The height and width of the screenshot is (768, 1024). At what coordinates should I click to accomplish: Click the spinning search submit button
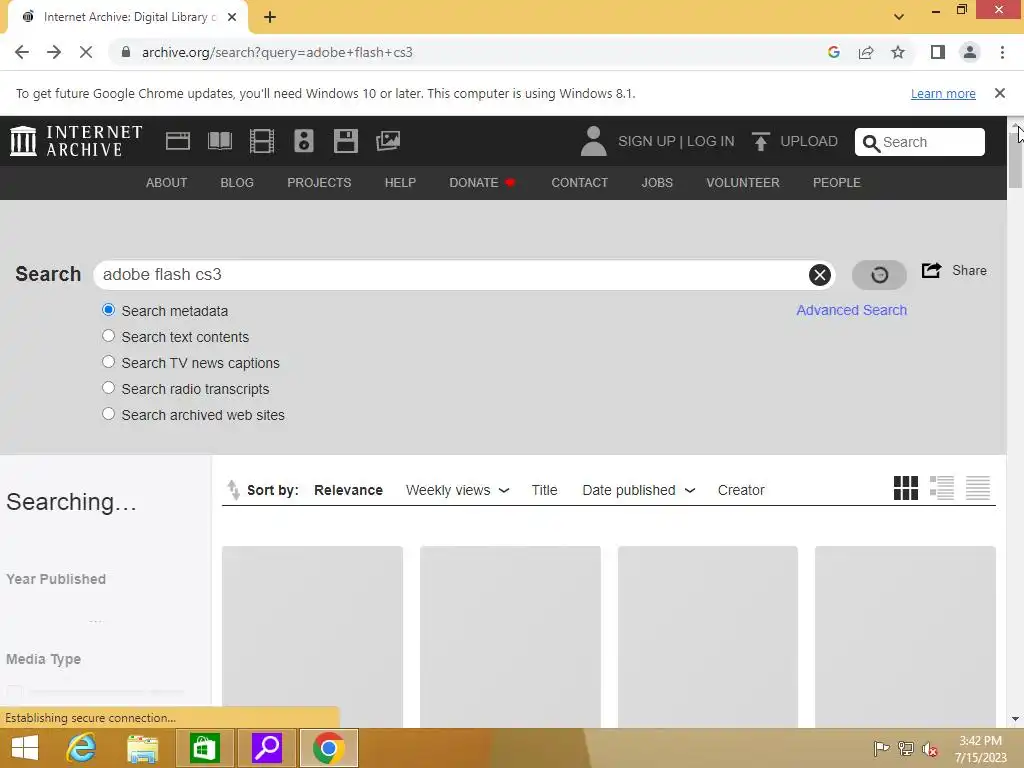879,275
